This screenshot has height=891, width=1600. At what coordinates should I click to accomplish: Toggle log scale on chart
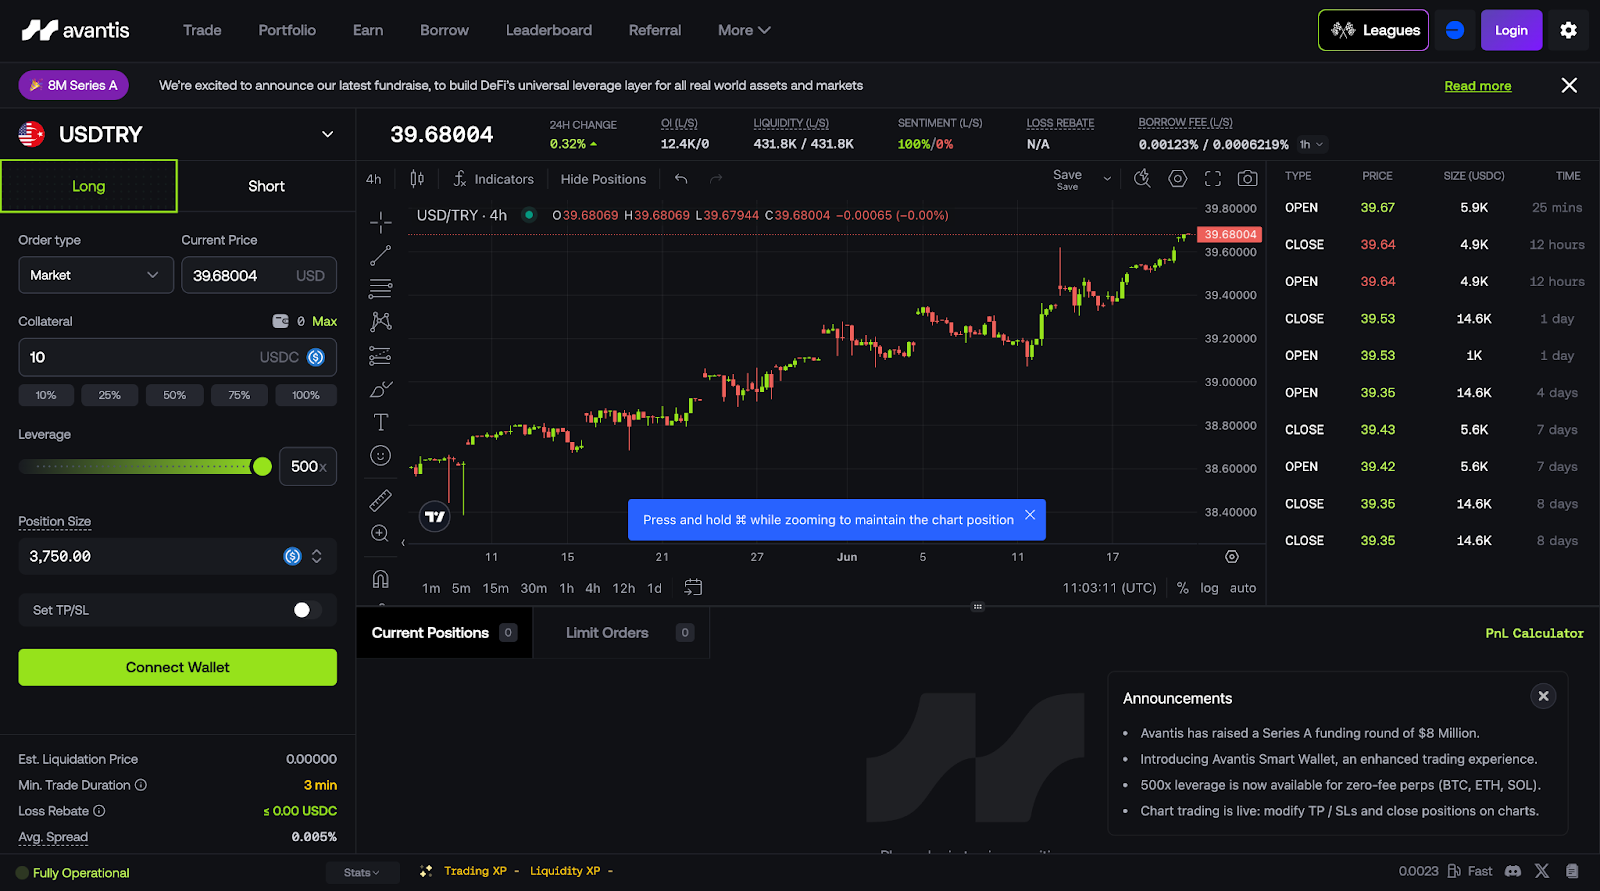pos(1209,588)
